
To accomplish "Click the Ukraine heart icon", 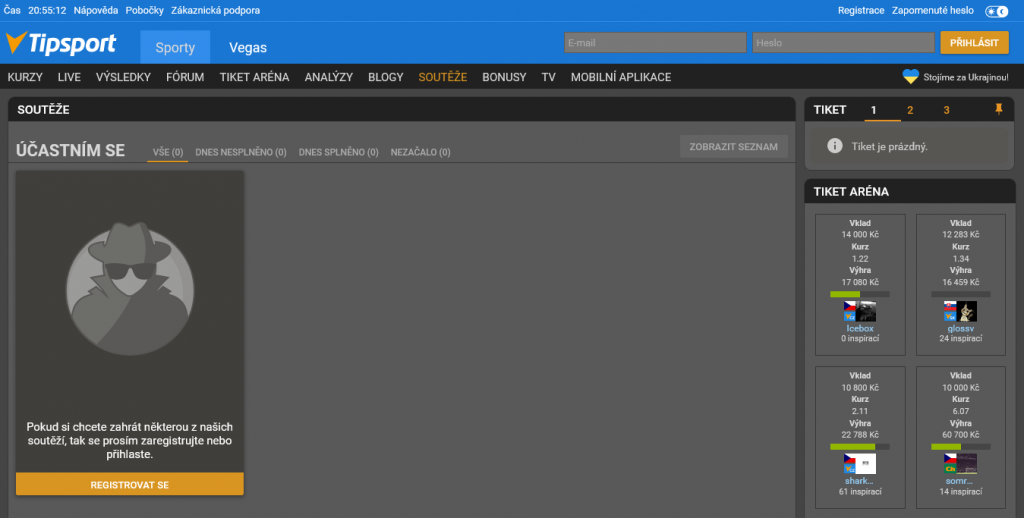I will click(x=910, y=77).
